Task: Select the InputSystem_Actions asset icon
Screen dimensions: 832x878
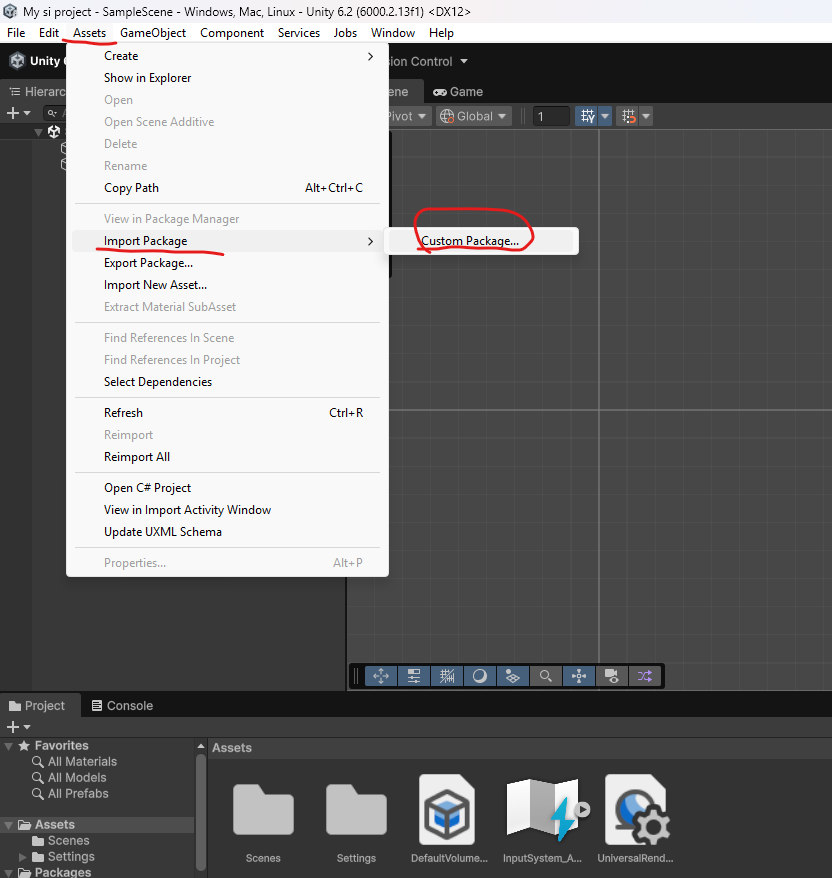Action: coord(541,810)
